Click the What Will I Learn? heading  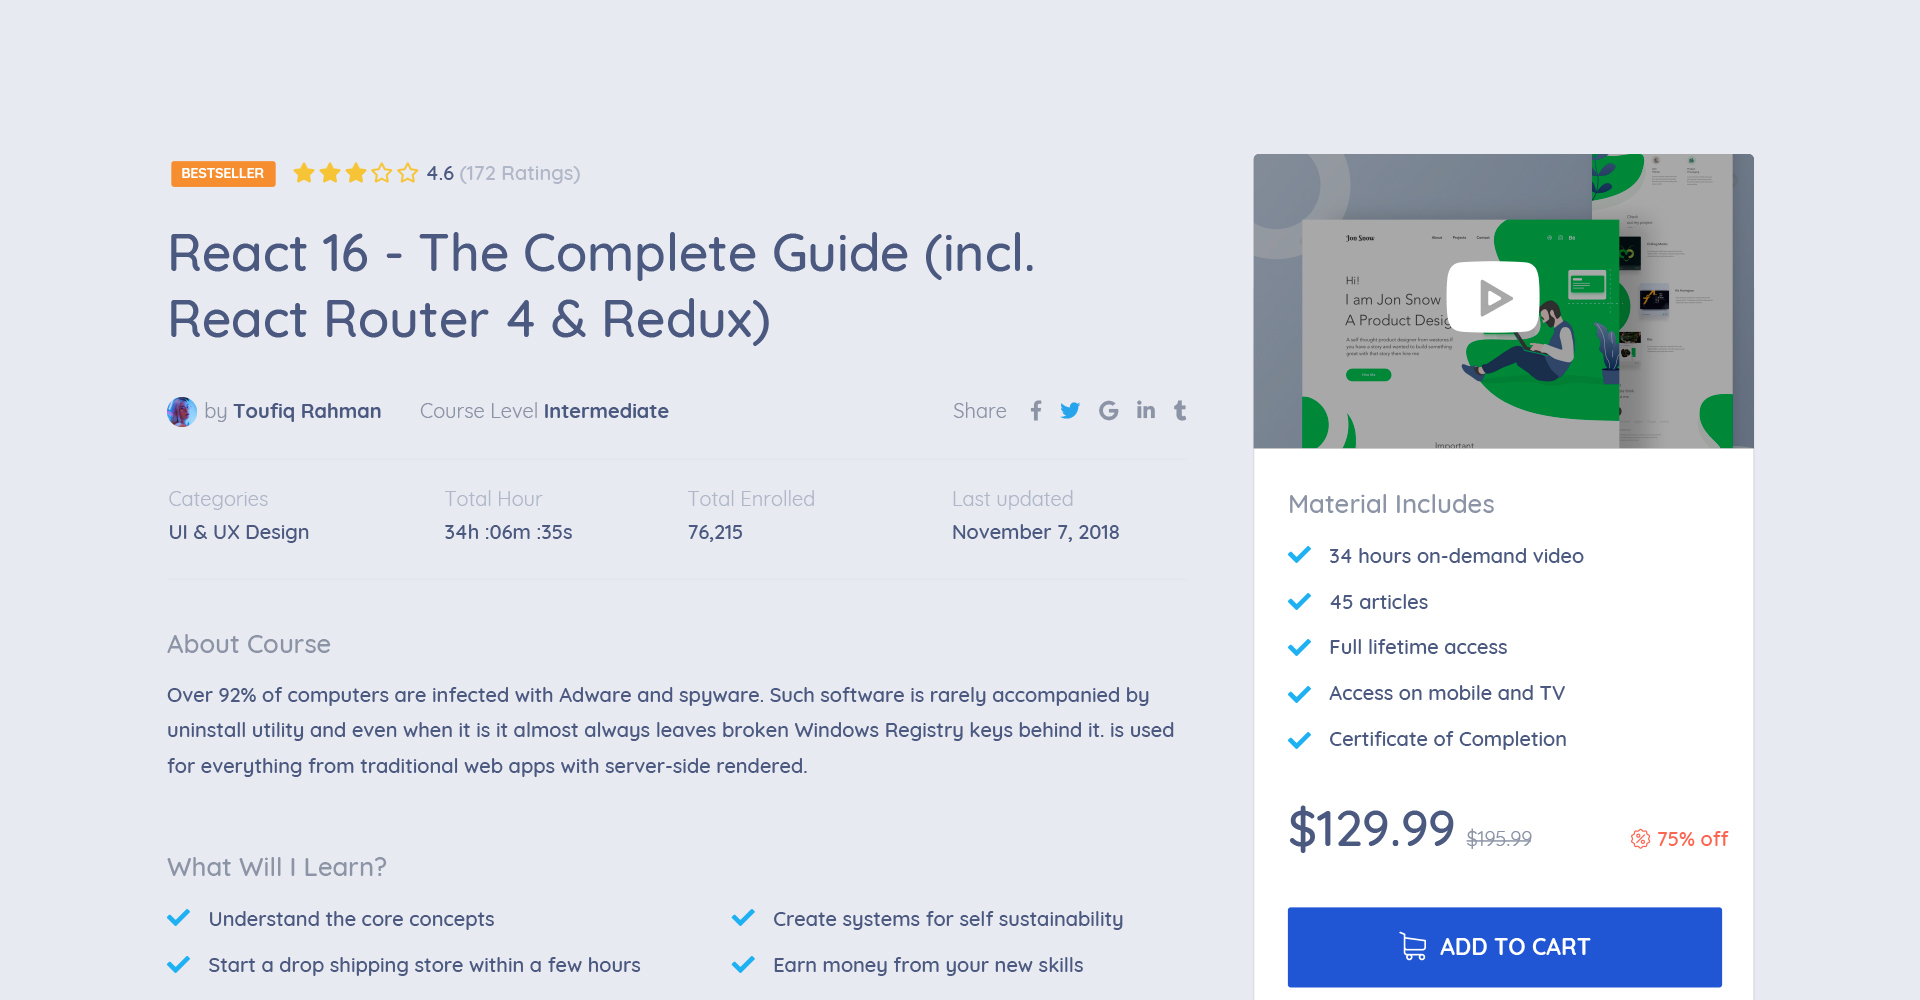pyautogui.click(x=277, y=867)
